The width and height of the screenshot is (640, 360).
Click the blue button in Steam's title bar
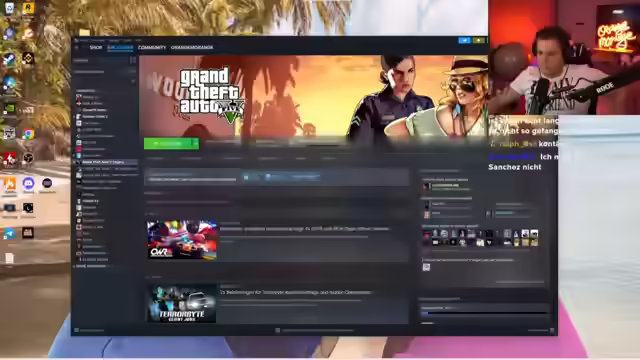point(464,40)
